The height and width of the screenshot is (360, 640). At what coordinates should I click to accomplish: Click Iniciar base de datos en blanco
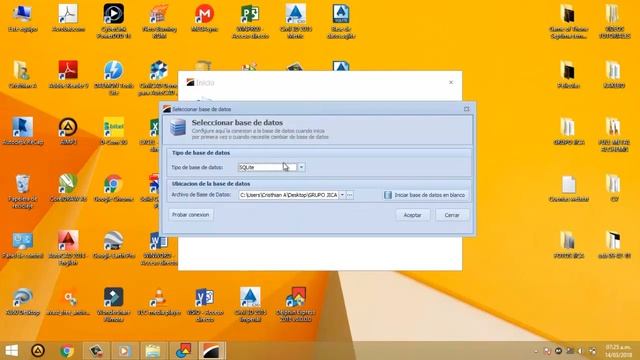tap(425, 195)
